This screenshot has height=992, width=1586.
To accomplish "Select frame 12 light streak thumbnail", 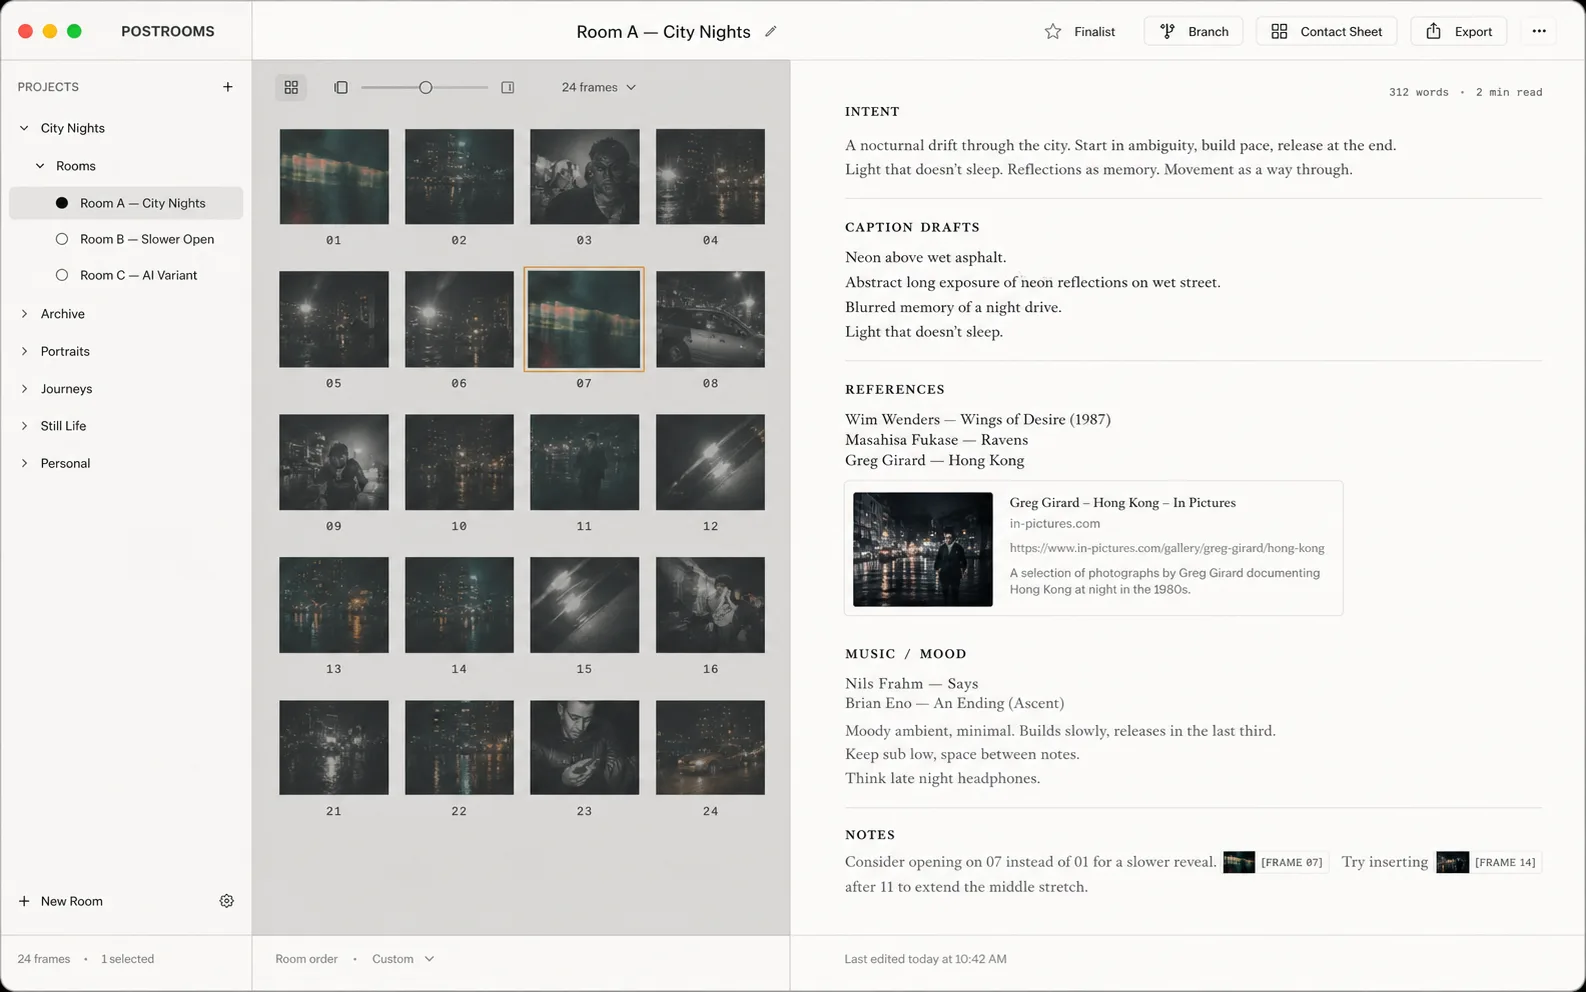I will pyautogui.click(x=710, y=462).
